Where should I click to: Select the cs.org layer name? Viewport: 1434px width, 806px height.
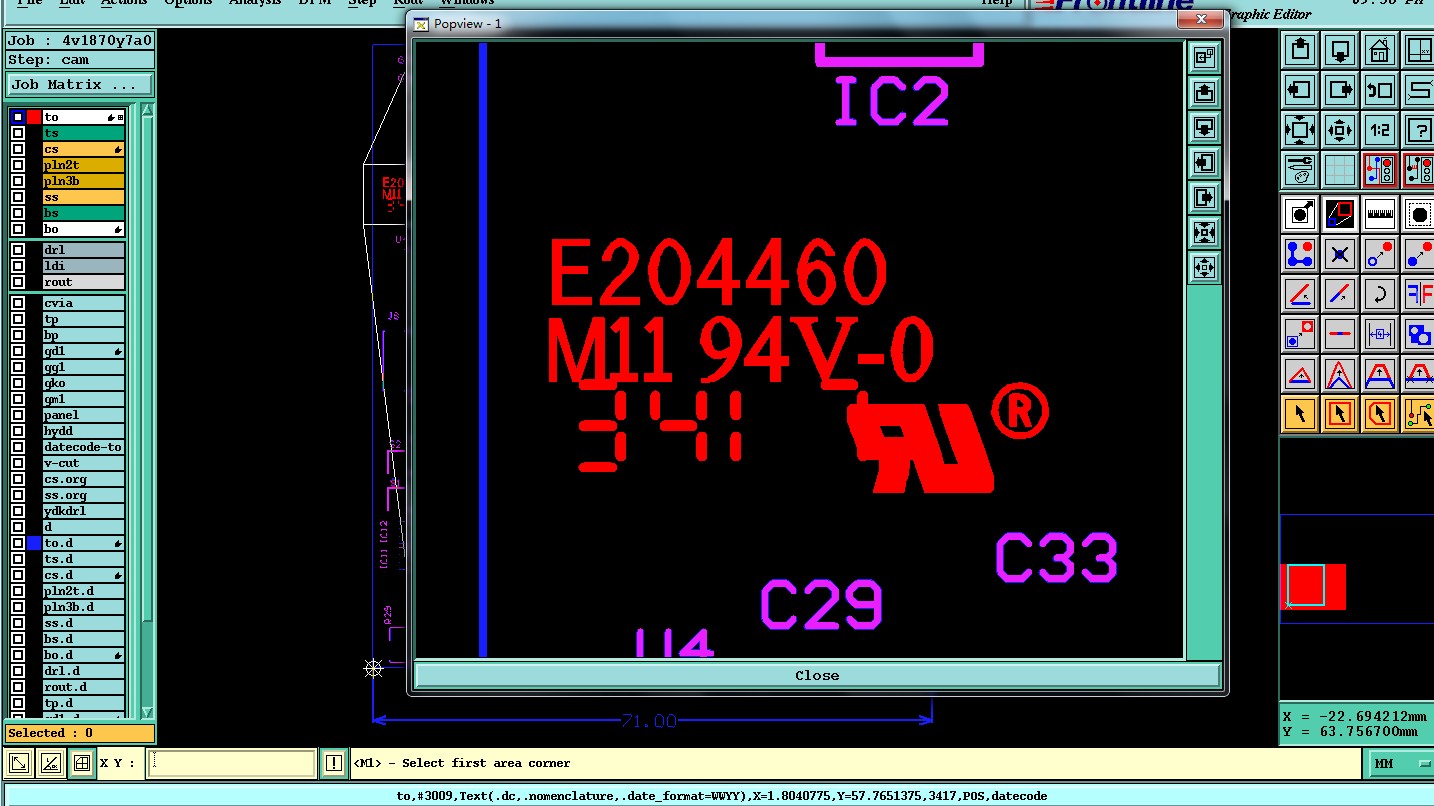pyautogui.click(x=84, y=479)
